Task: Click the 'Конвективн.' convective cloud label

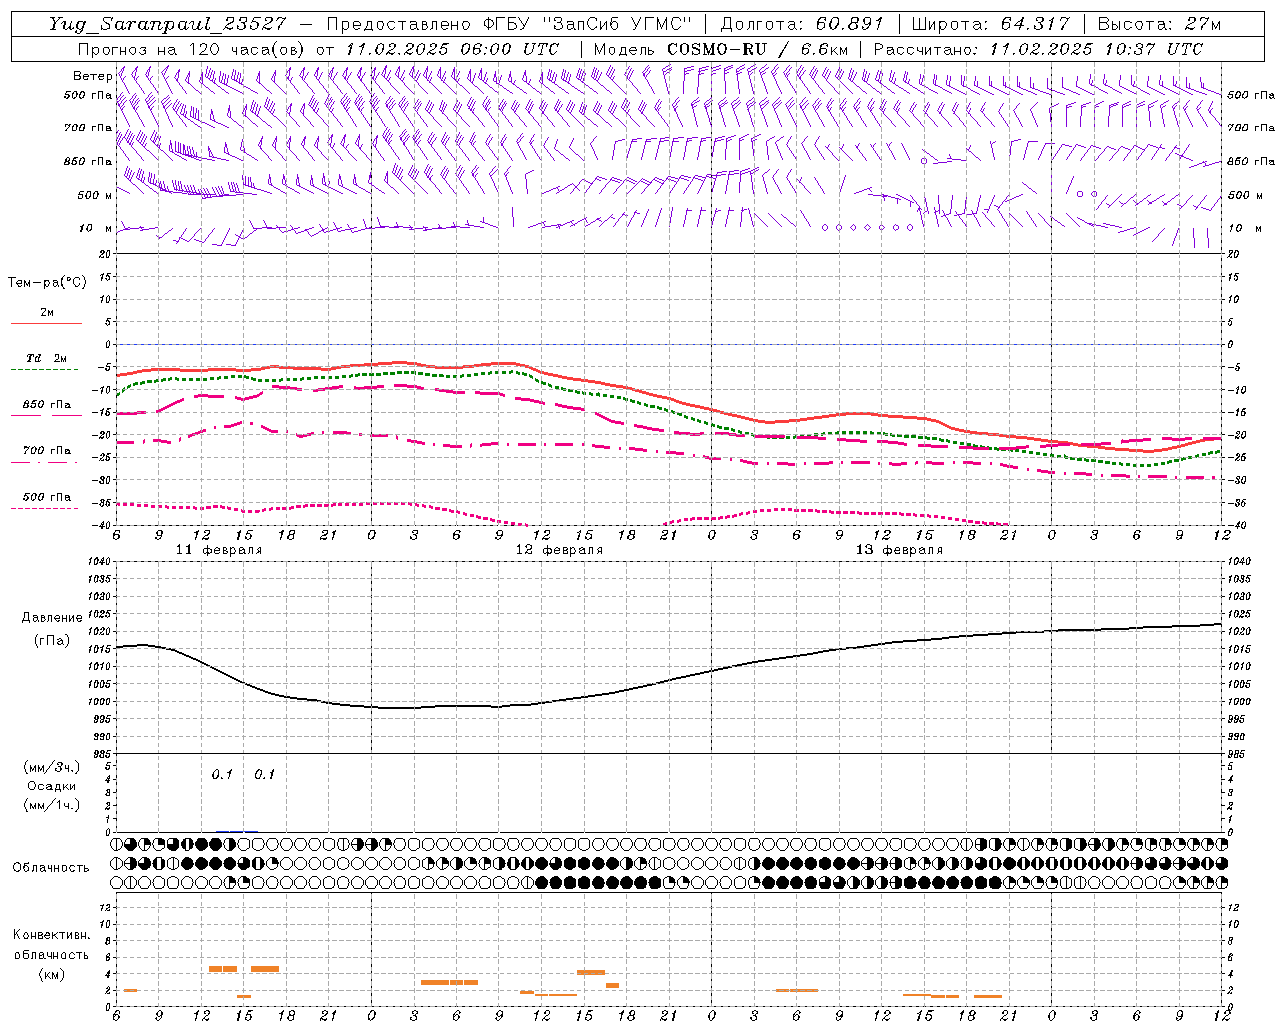Action: click(x=51, y=935)
